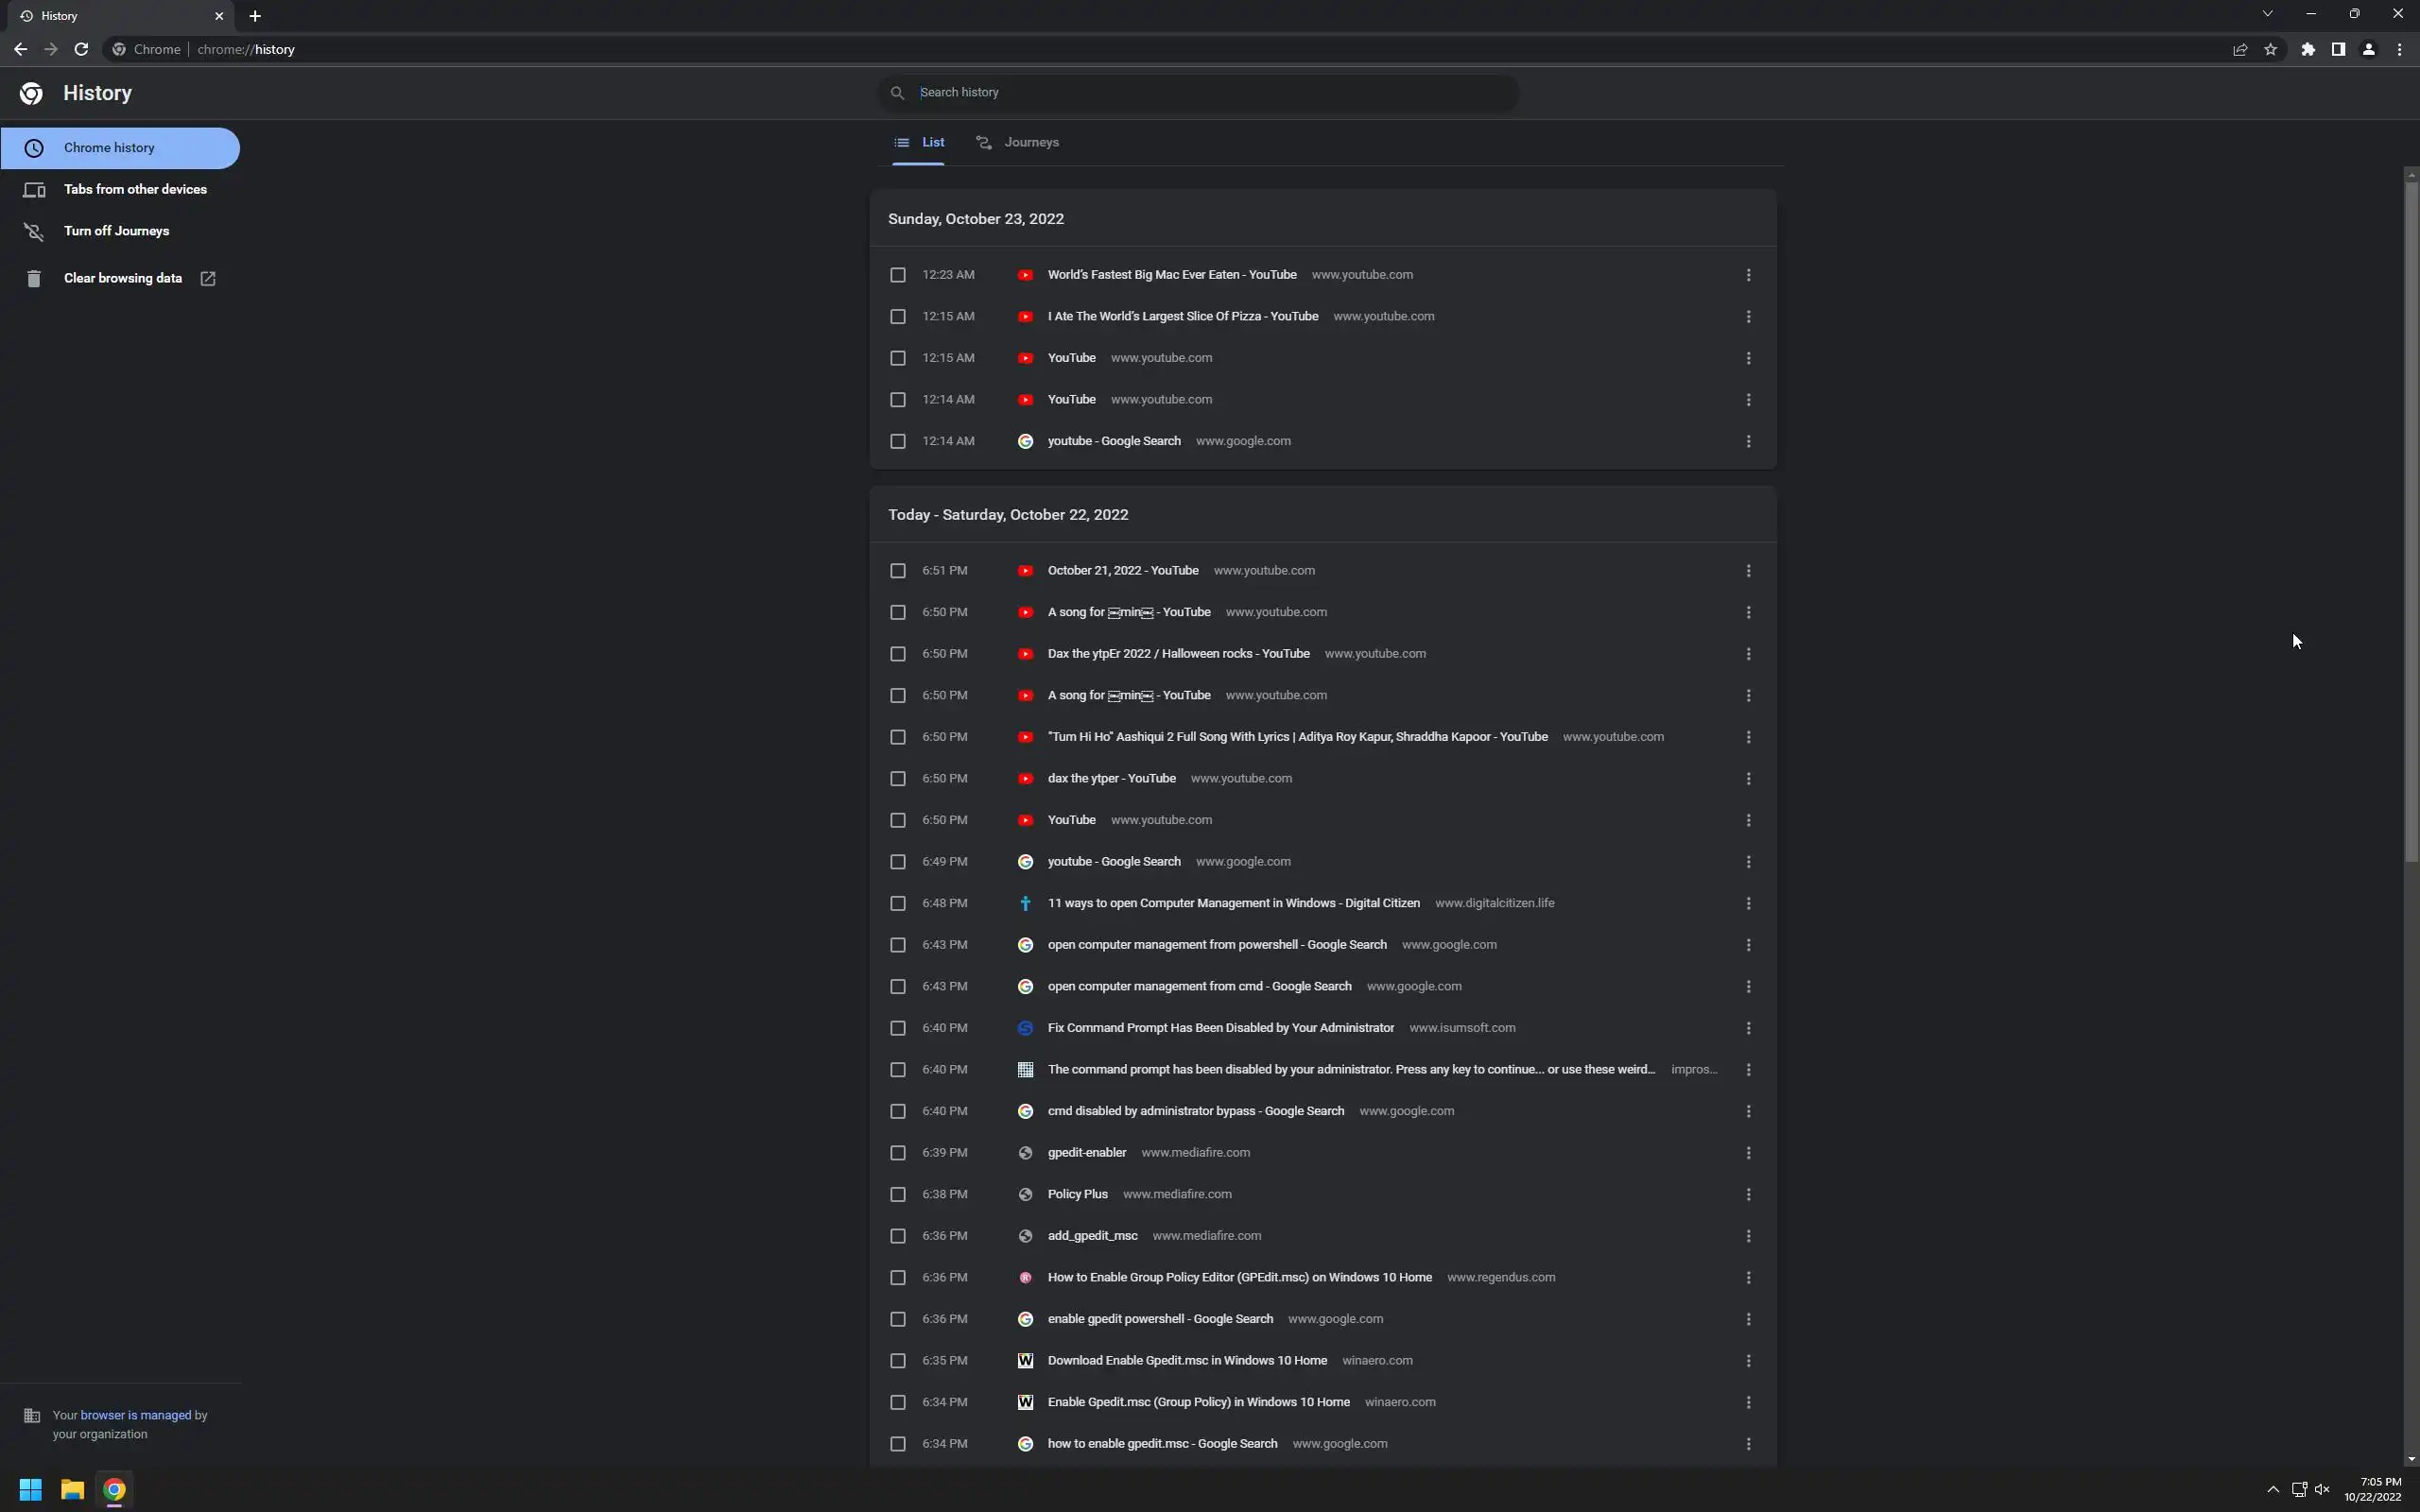This screenshot has height=1512, width=2420.
Task: Open the profile avatar icon
Action: [x=2368, y=49]
